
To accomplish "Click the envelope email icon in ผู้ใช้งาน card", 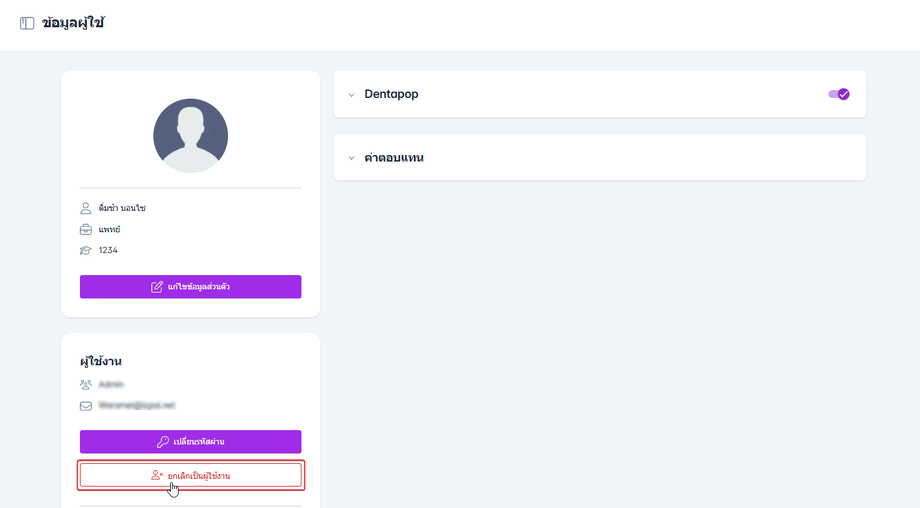I will 86,406.
